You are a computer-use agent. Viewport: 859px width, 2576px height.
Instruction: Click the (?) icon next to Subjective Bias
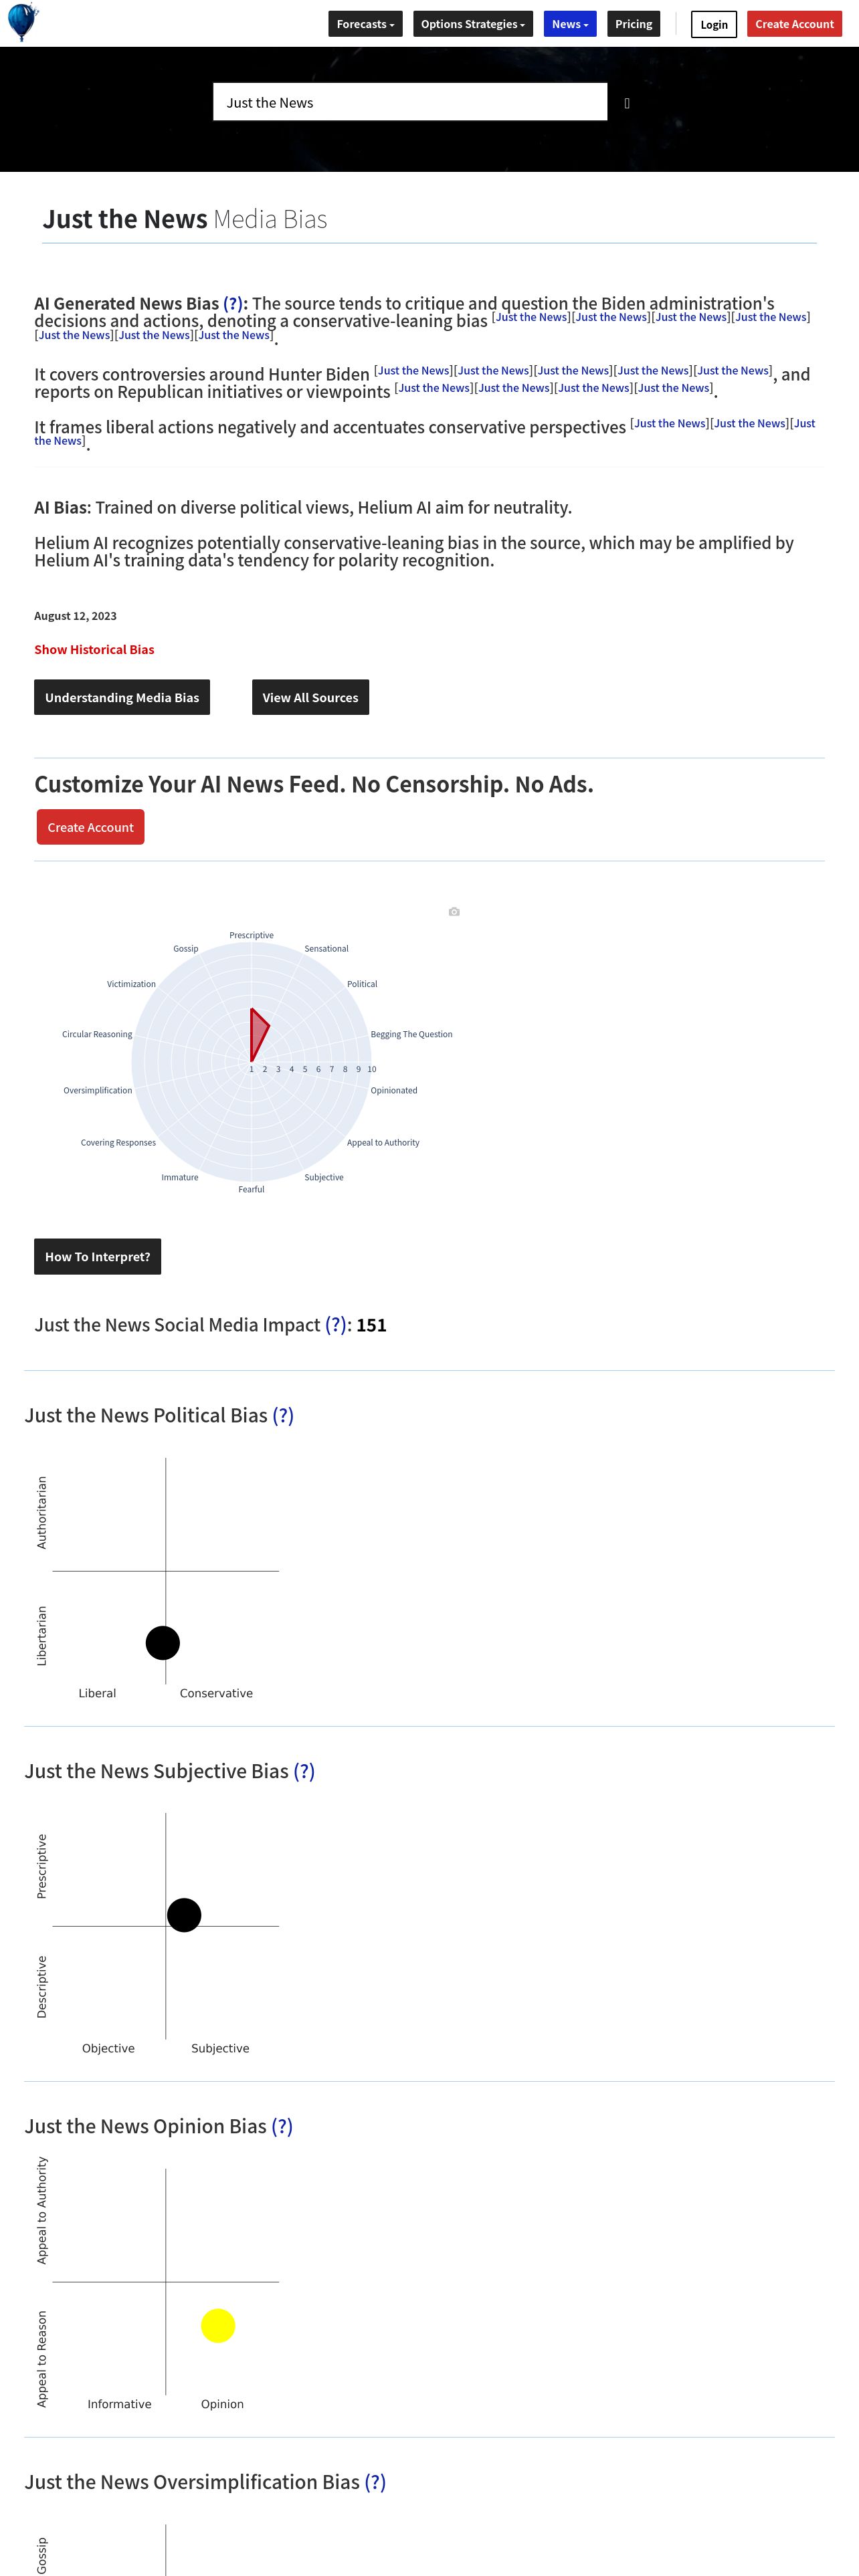click(x=304, y=1771)
